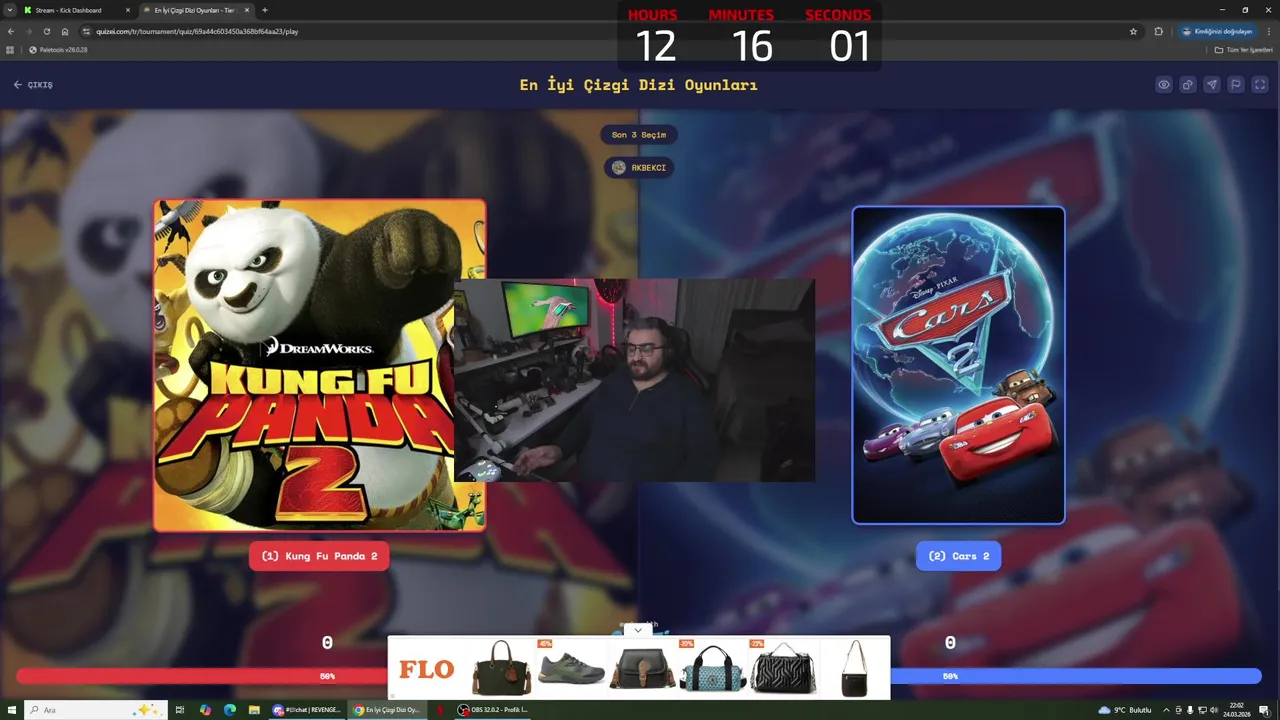The image size is (1280, 720).
Task: Open Paletools v26.0.28 bookmark
Action: click(x=58, y=49)
